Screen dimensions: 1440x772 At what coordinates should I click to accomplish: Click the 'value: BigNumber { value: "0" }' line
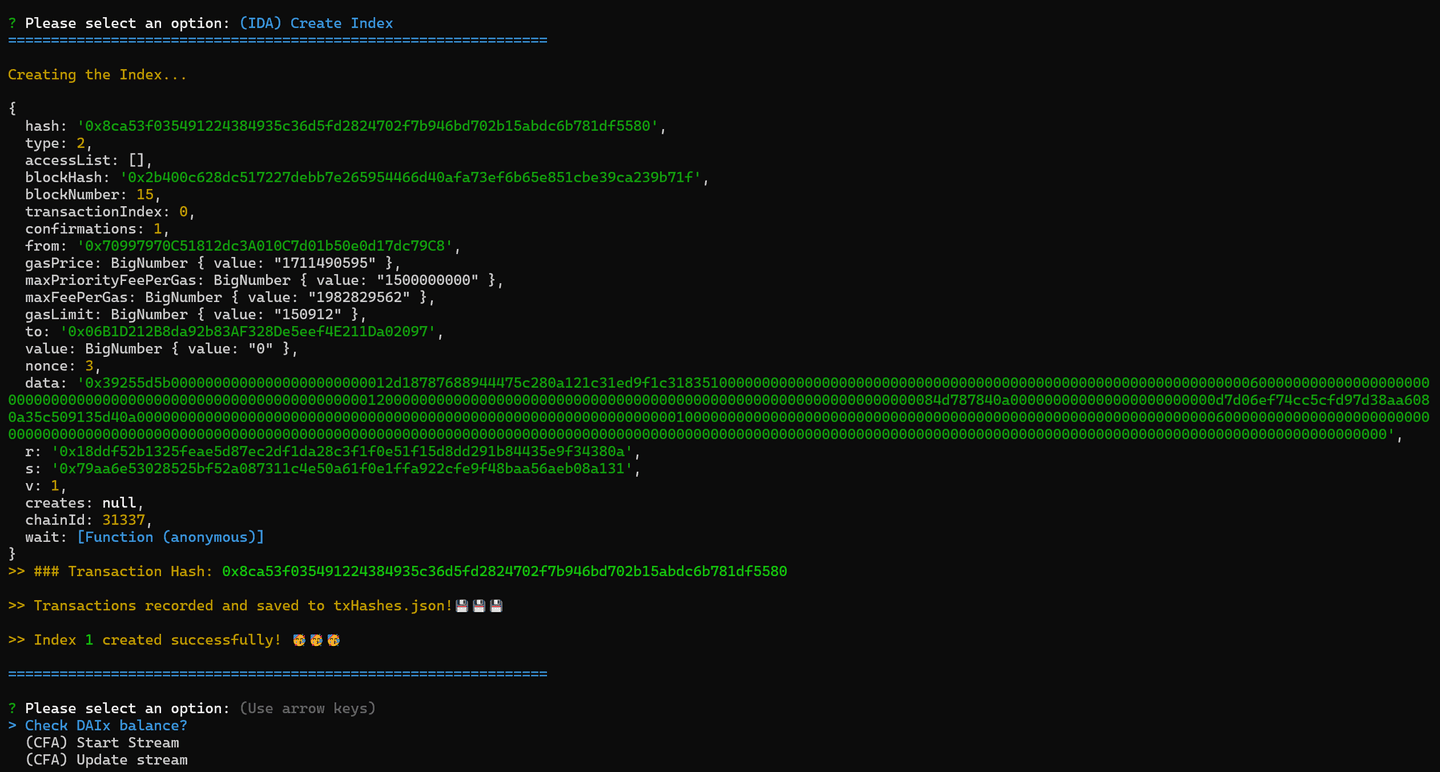pos(162,349)
